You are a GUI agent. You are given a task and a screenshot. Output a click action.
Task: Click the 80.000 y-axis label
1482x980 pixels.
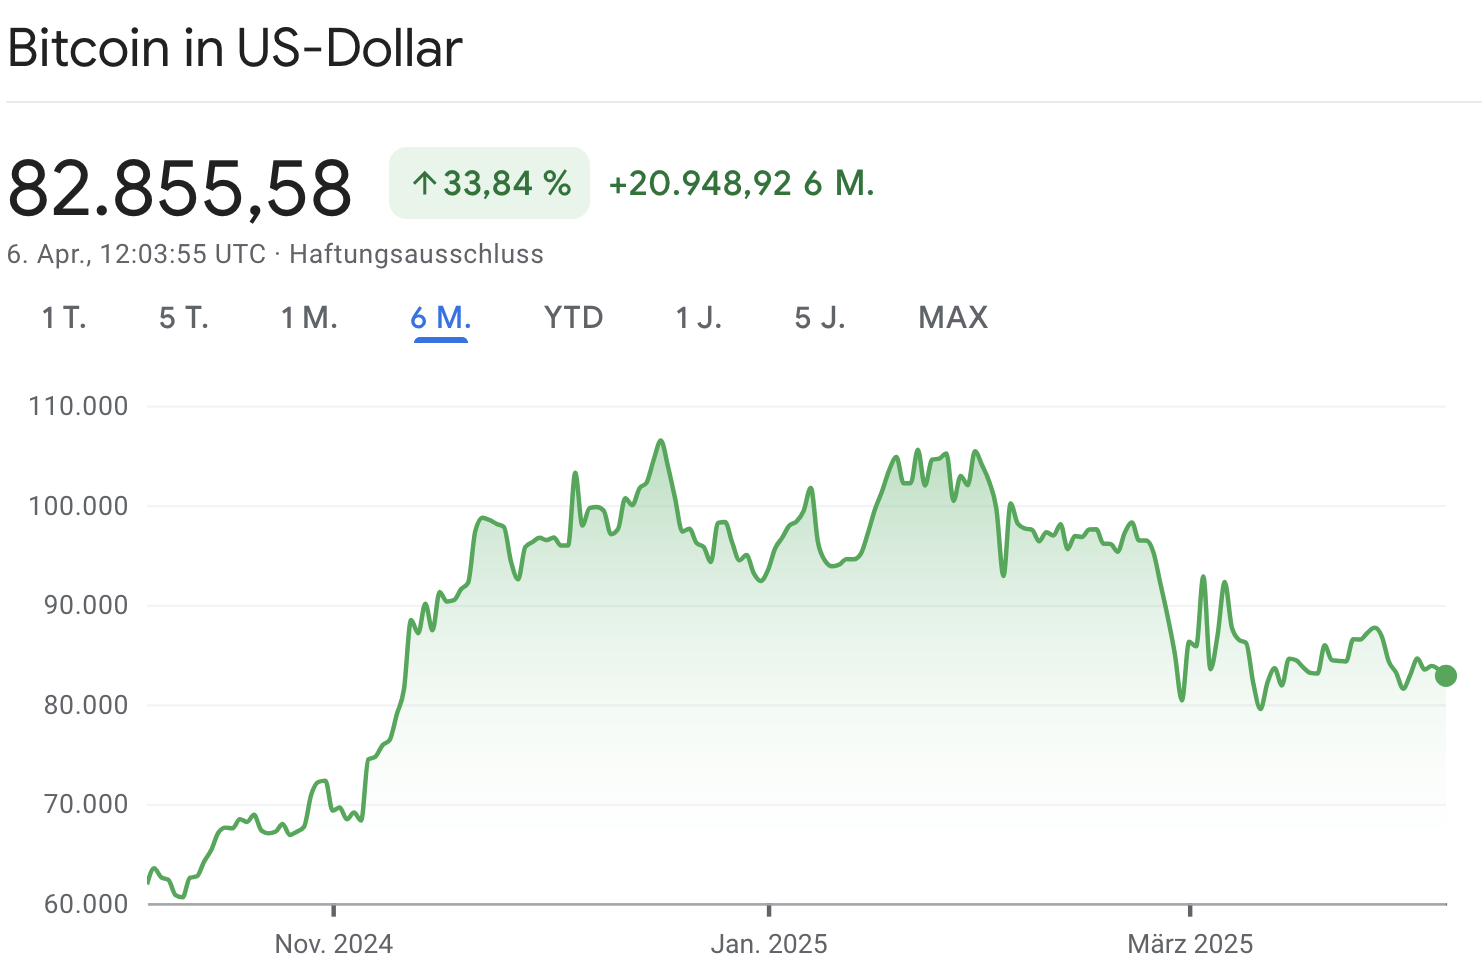click(86, 705)
